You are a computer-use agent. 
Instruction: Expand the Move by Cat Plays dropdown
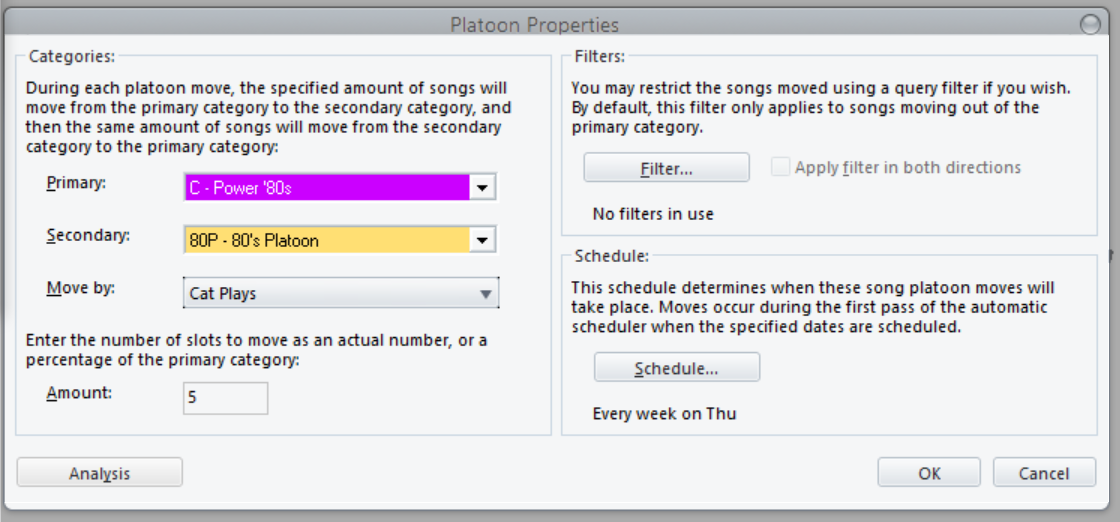coord(485,294)
